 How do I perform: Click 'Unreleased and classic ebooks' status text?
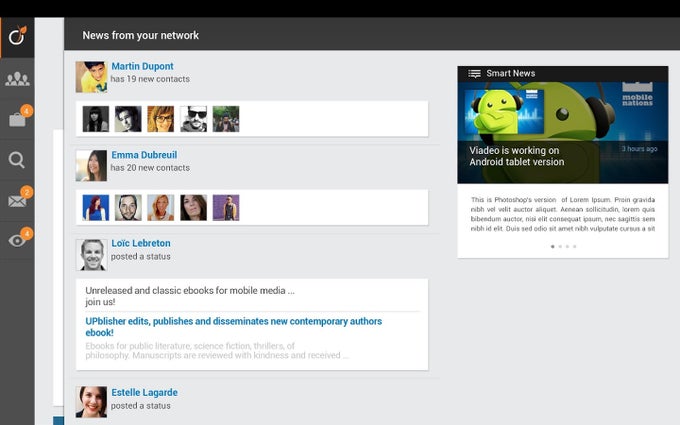[x=190, y=296]
